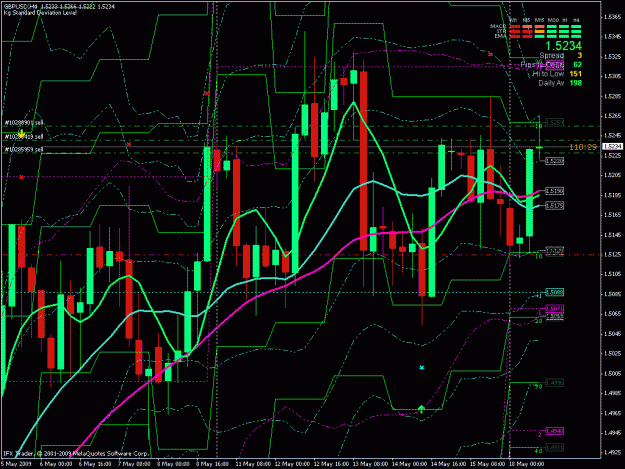
Task: Click the magenta 1.4948 level price label
Action: coord(554,432)
